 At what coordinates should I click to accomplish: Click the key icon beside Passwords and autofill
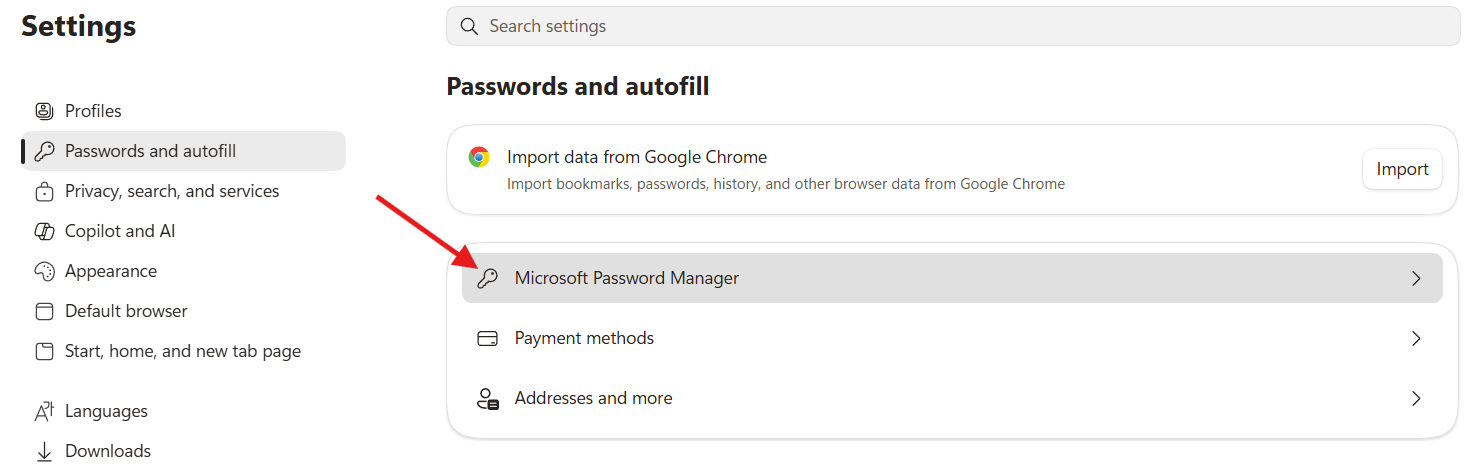(44, 151)
